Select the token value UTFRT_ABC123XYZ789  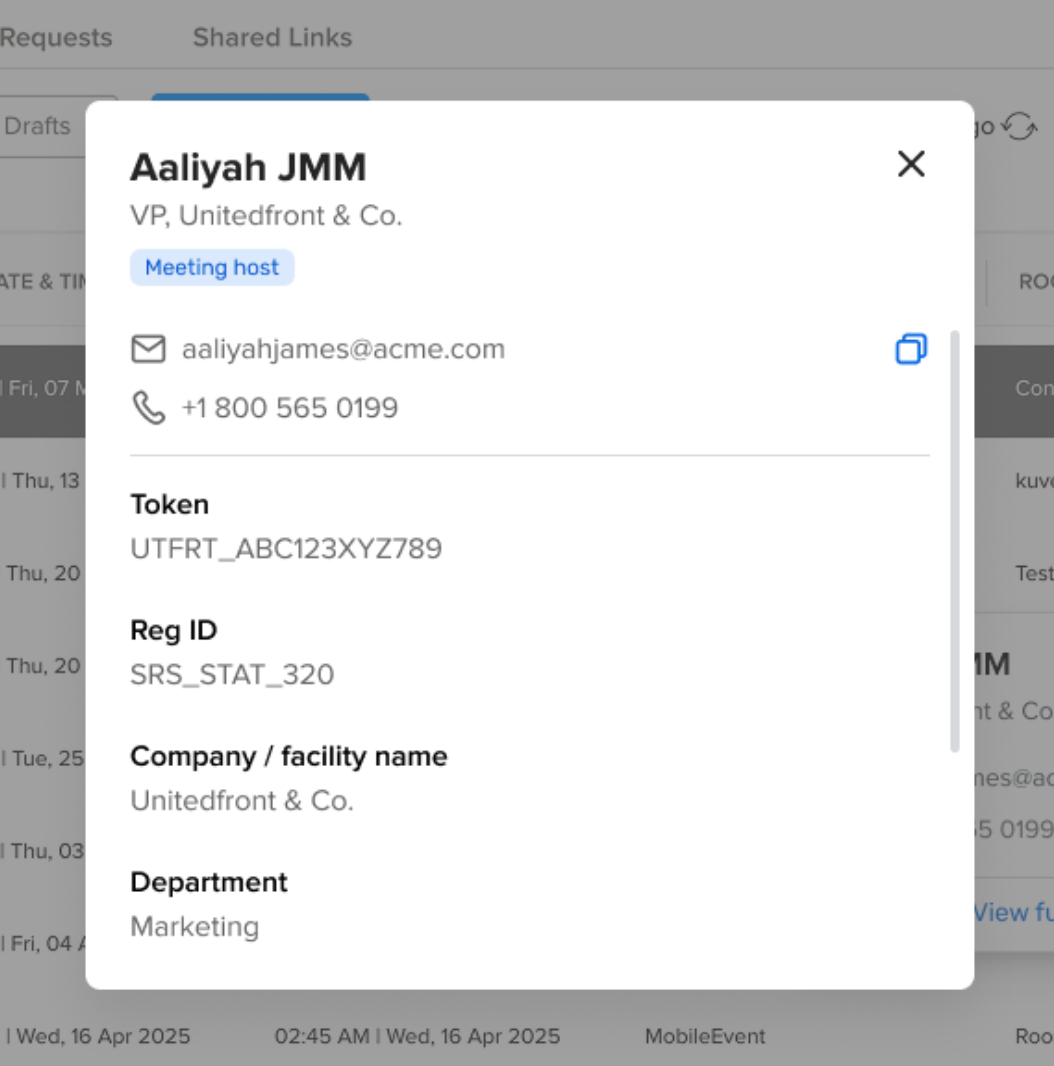coord(286,549)
